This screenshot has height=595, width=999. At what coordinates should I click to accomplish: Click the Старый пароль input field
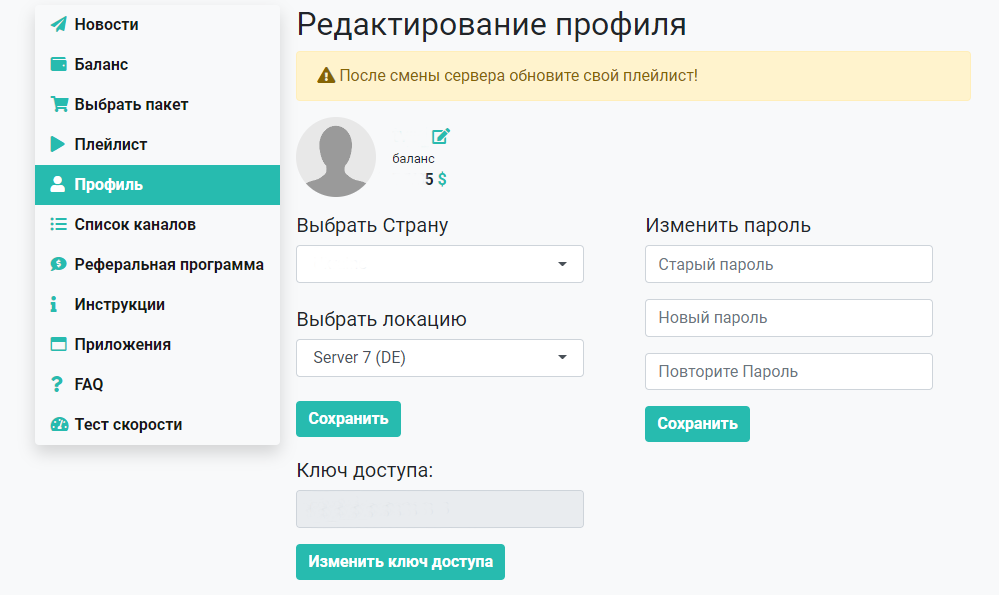pos(788,263)
